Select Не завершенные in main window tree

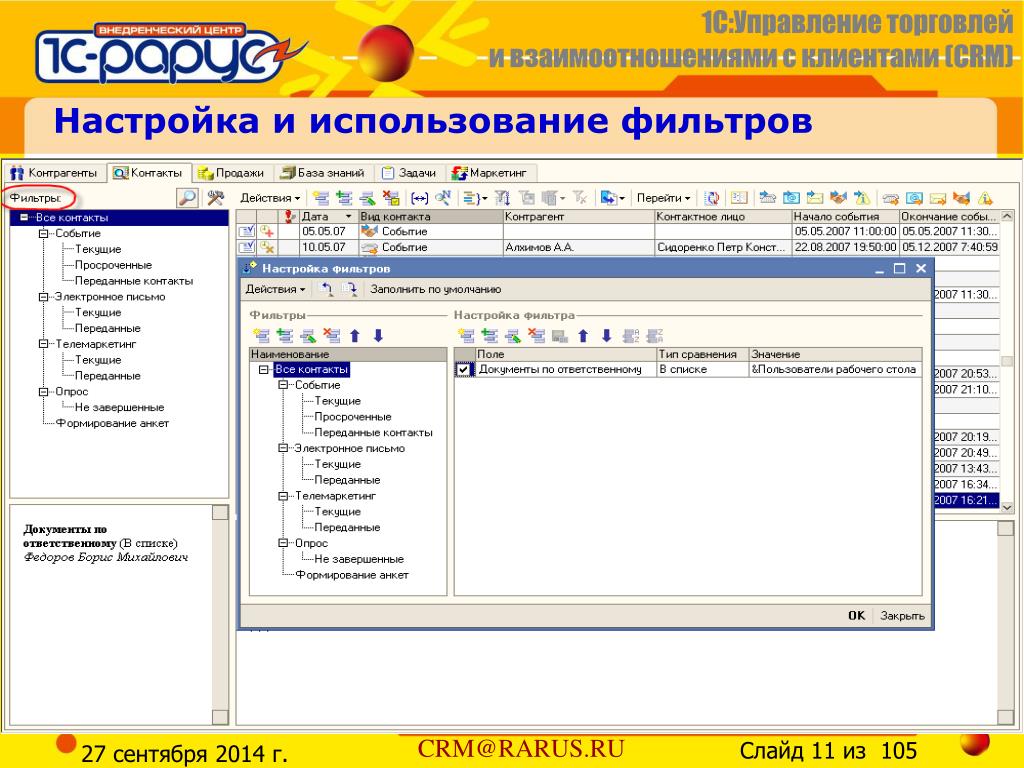[120, 407]
